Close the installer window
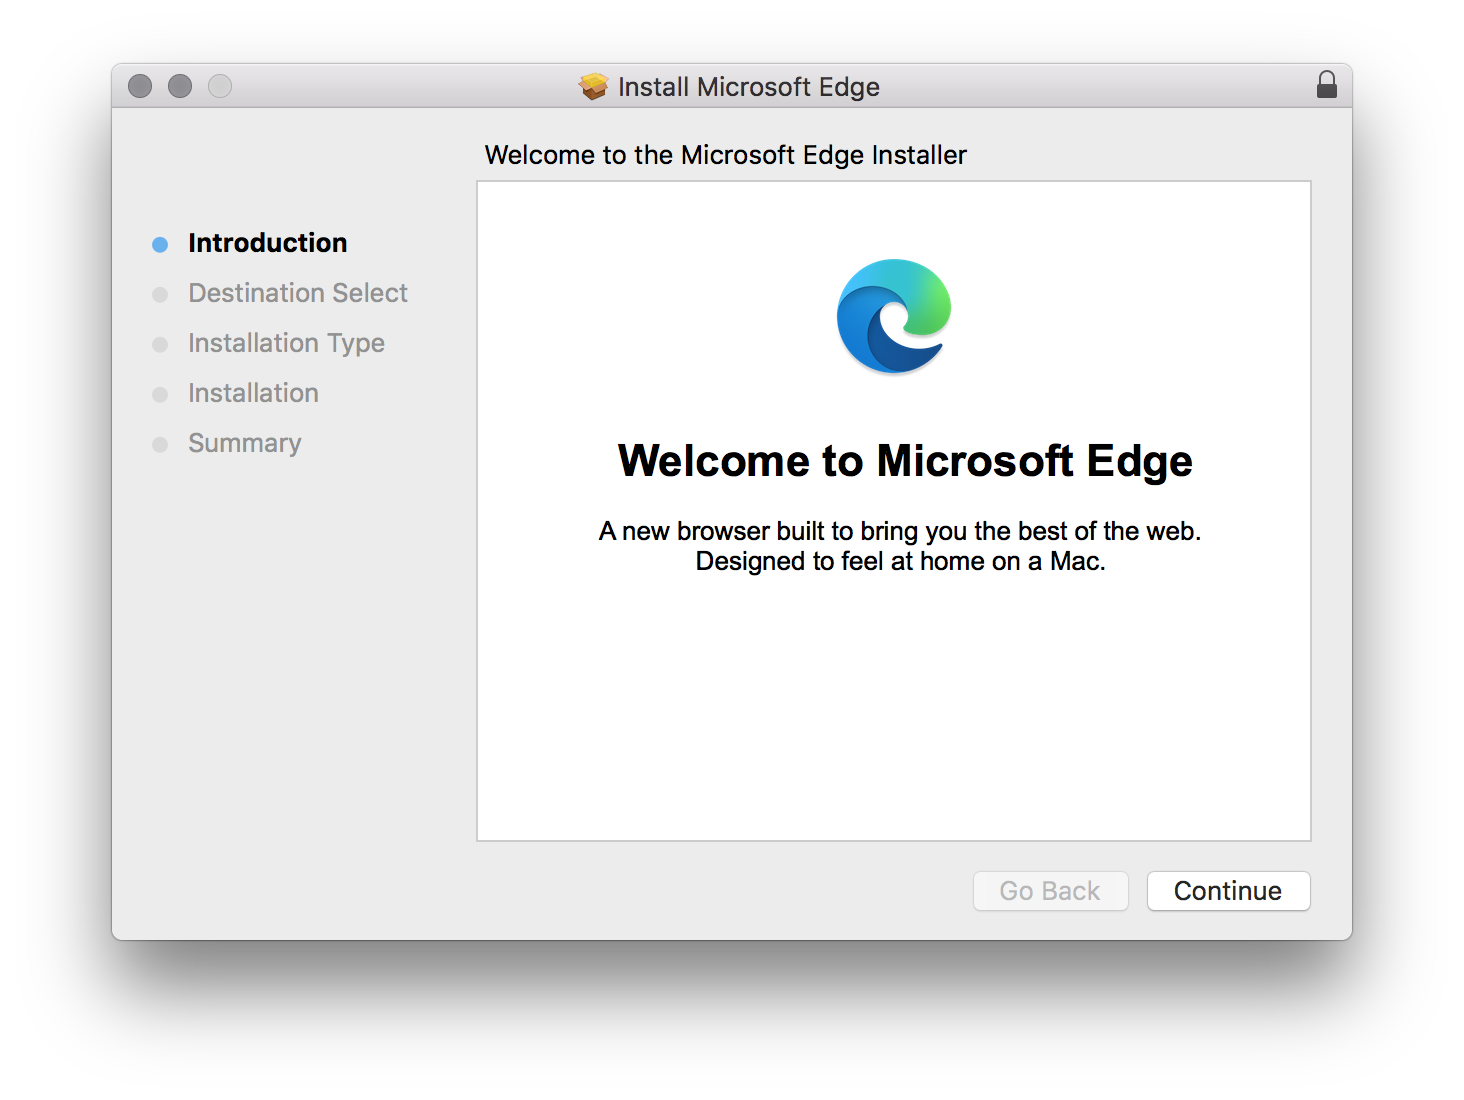 (140, 86)
